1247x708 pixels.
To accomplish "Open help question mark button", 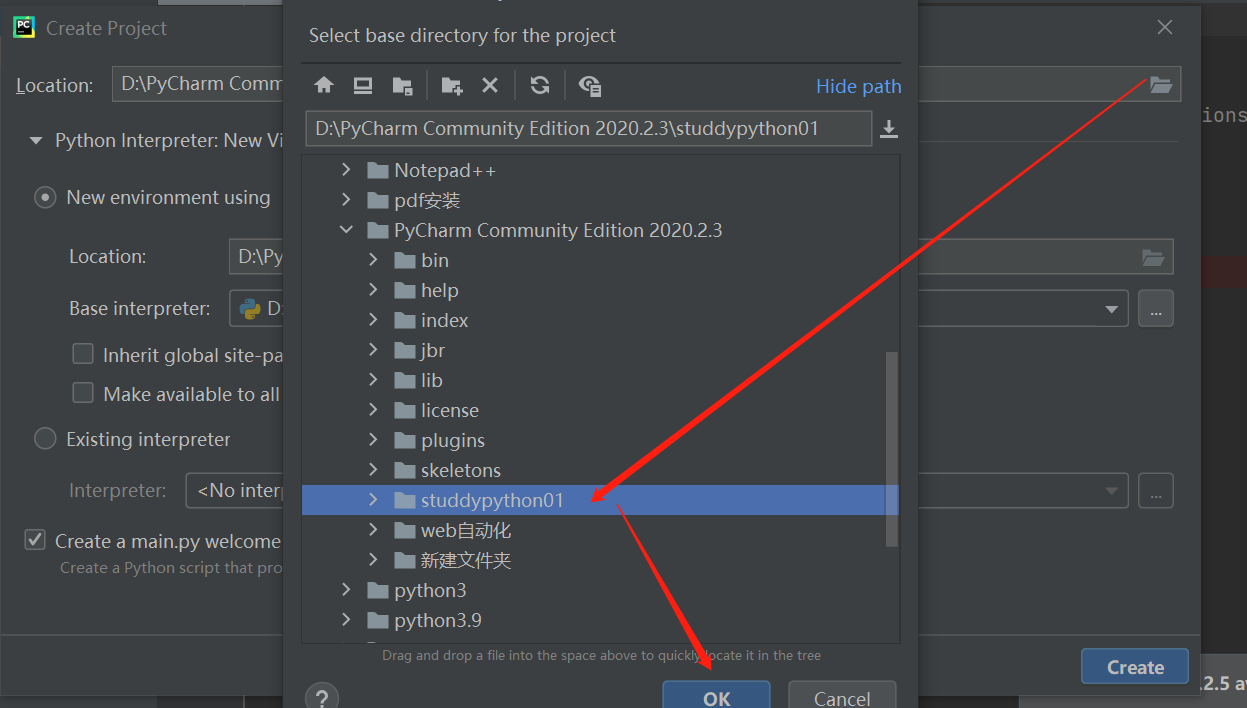I will click(323, 697).
